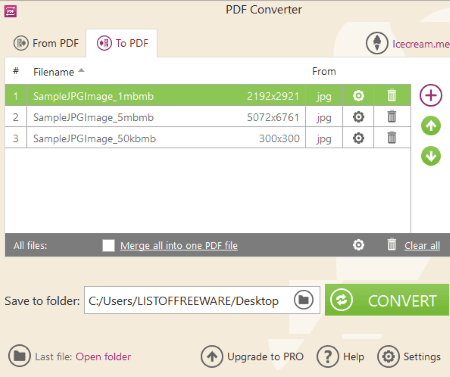This screenshot has width=450, height=377.
Task: Click the trash icon beside Clear all
Action: click(x=392, y=244)
